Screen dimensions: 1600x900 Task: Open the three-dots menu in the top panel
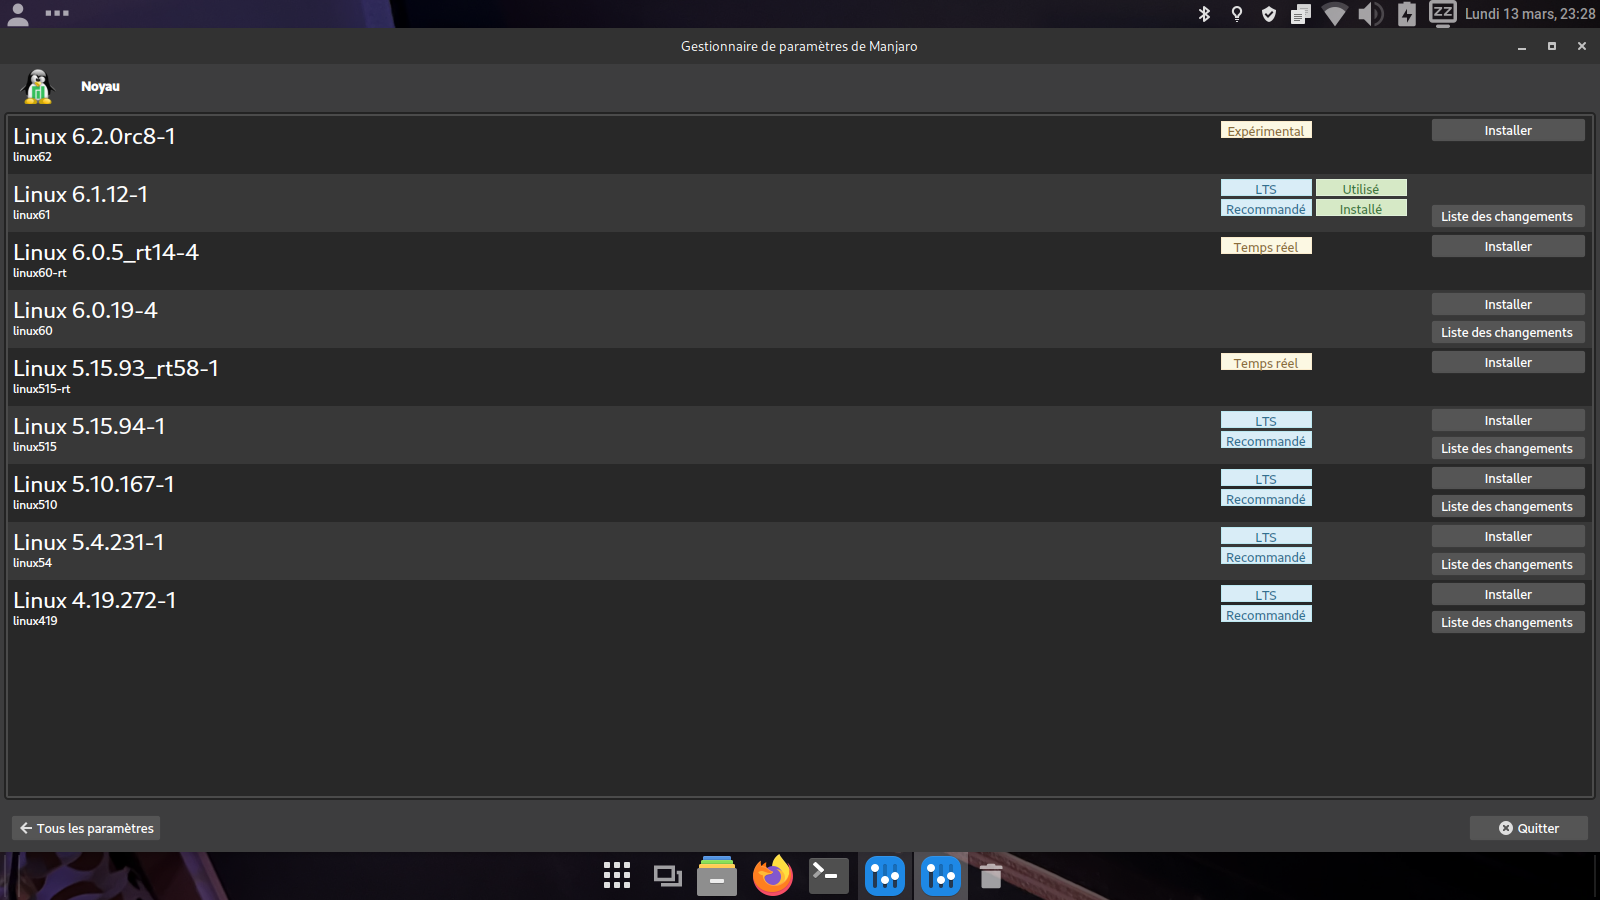coord(57,14)
